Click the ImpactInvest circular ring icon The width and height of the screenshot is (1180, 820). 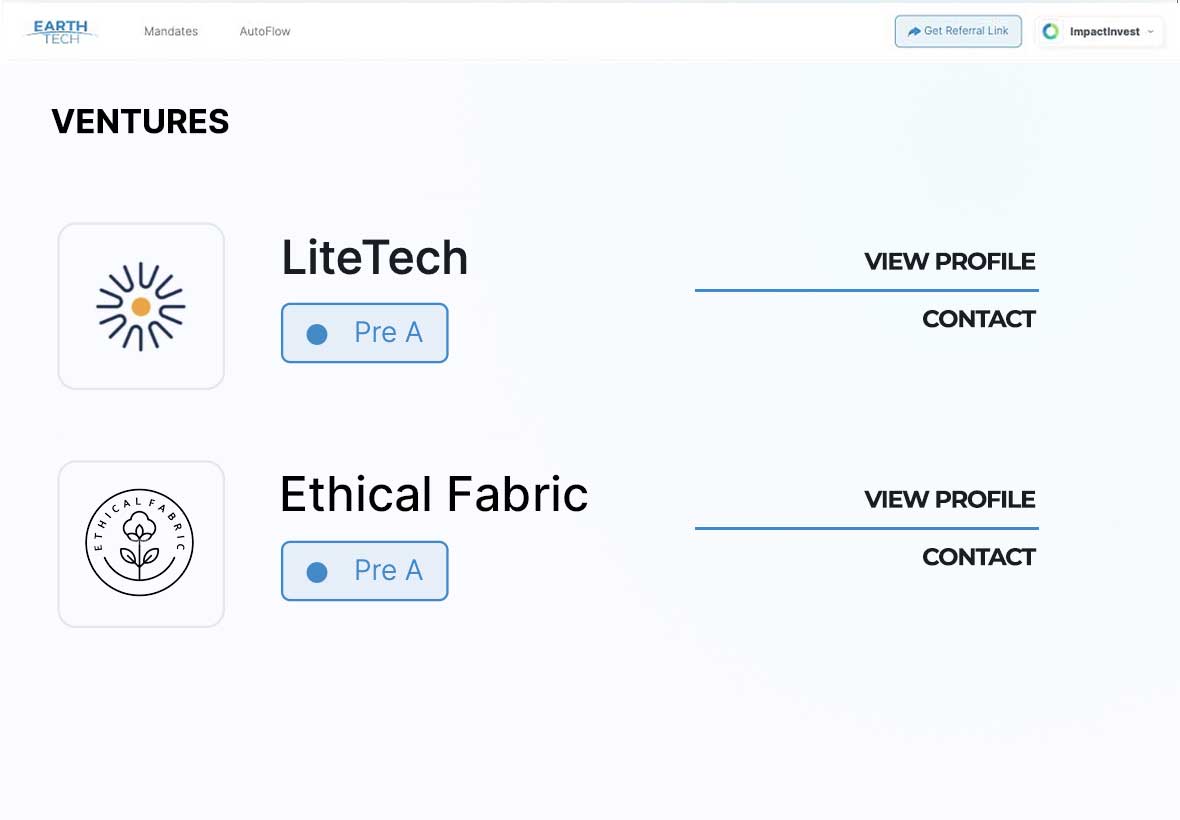pos(1051,31)
